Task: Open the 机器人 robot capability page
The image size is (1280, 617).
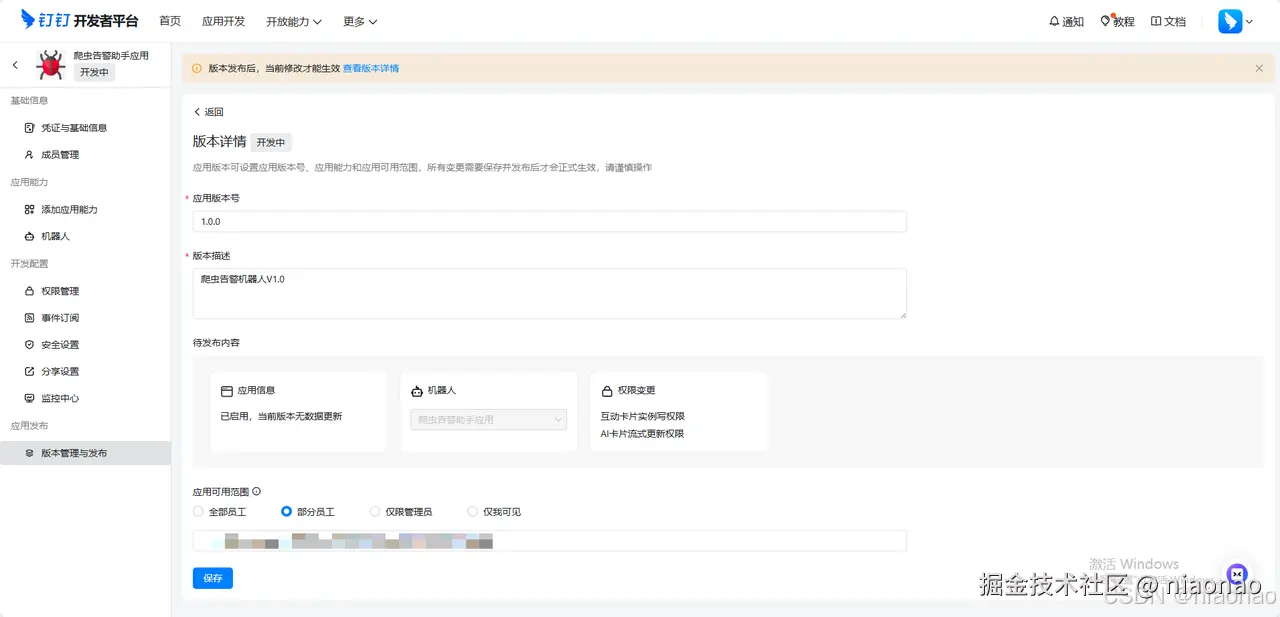Action: tap(55, 236)
